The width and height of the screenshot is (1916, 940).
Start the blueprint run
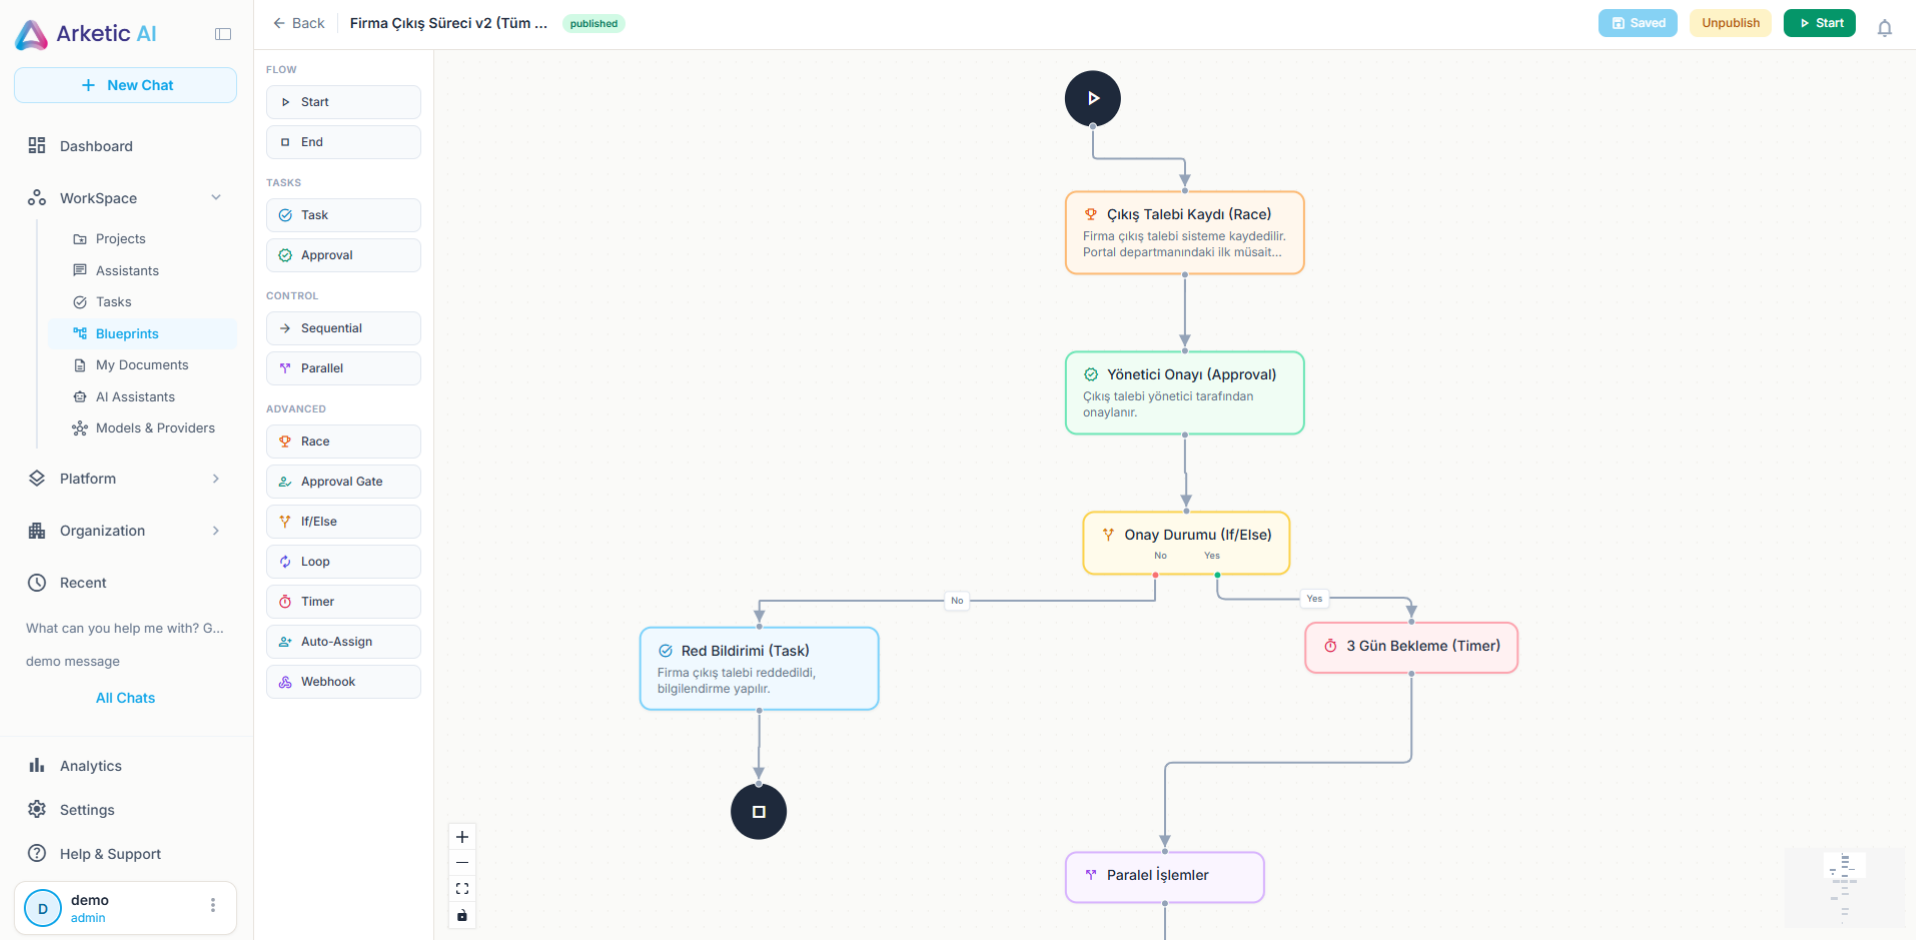(x=1819, y=23)
